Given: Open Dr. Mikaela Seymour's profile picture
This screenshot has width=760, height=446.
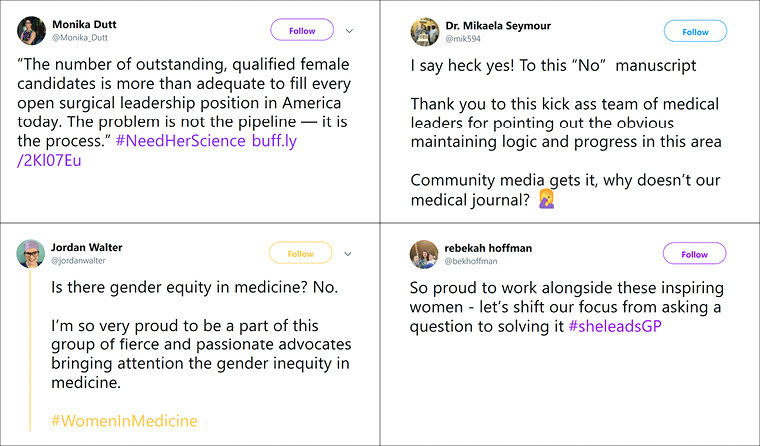Looking at the screenshot, I should click(x=426, y=32).
